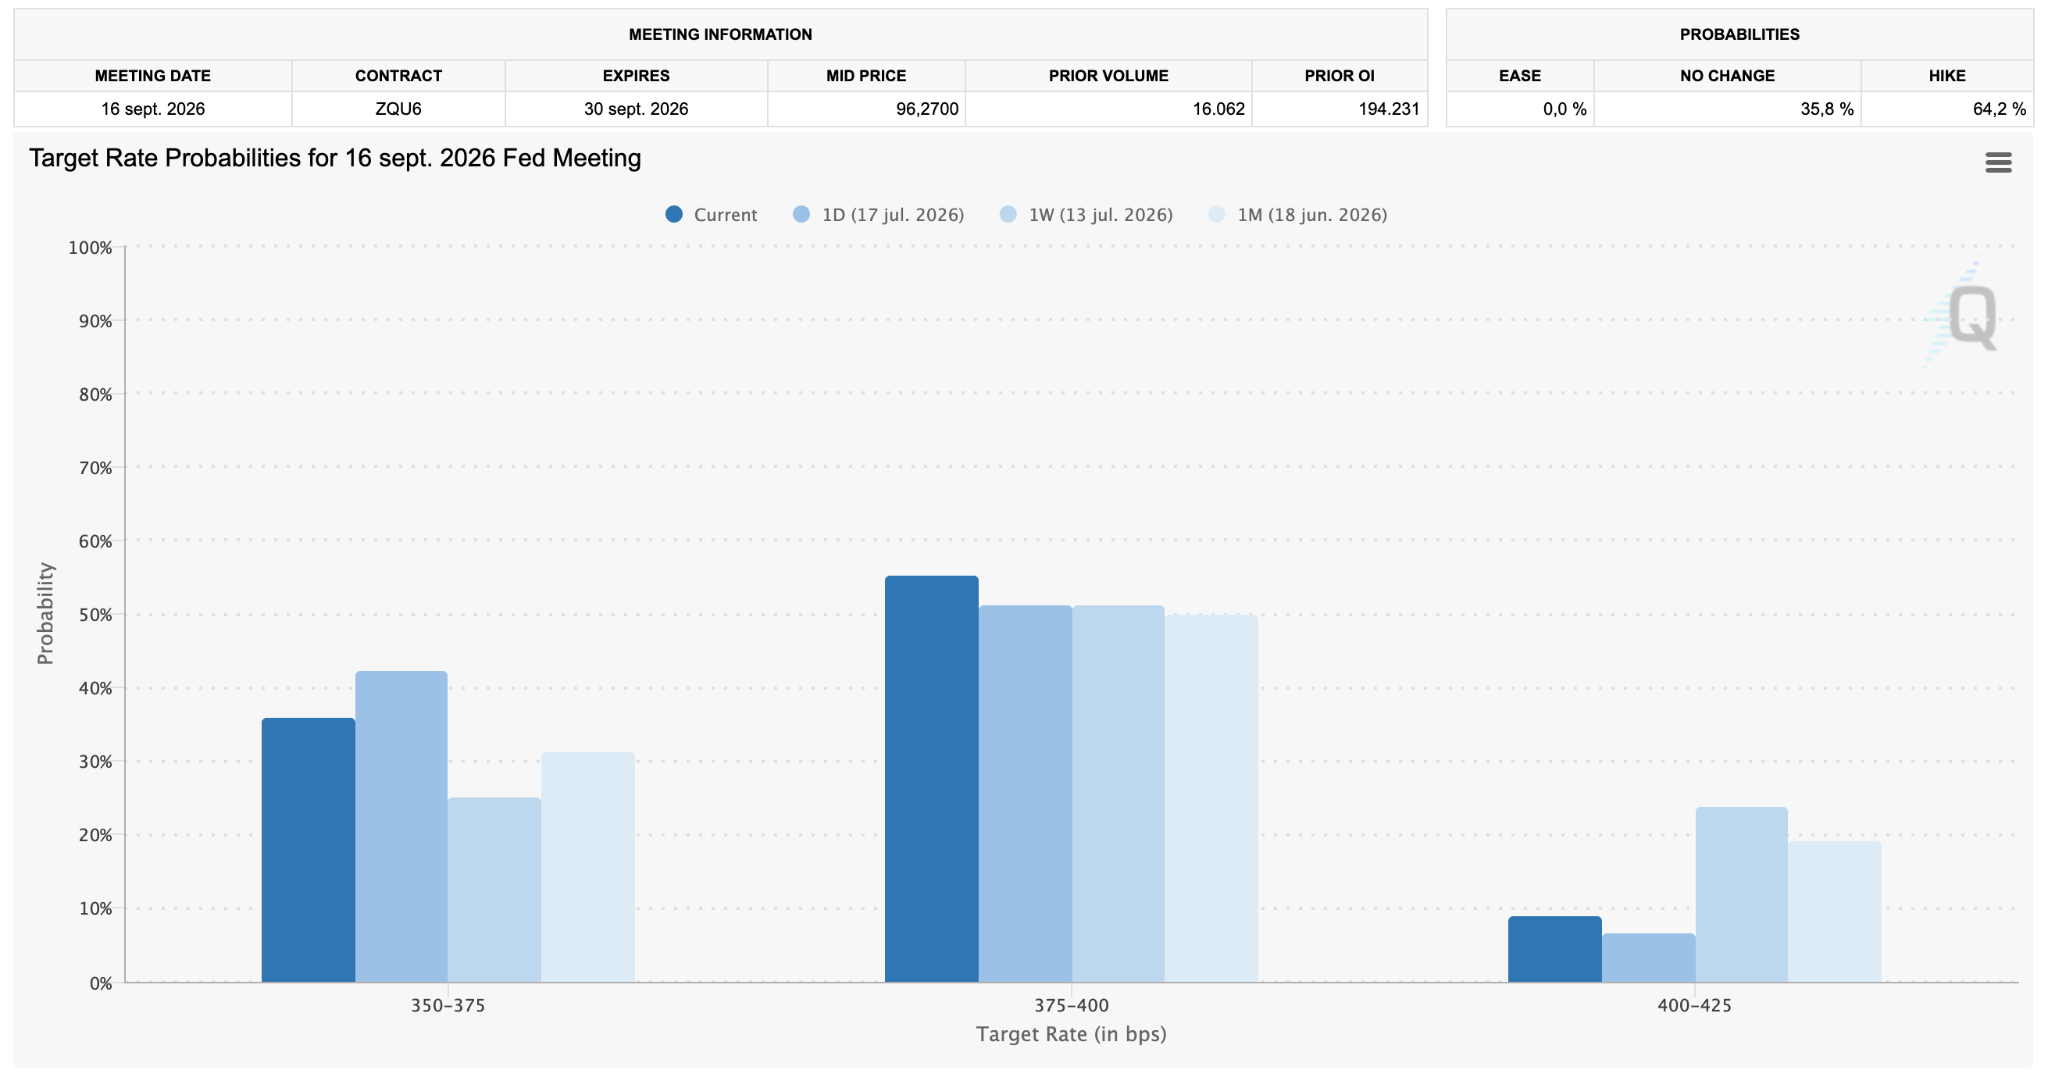Click the Current bar for 400–425

tap(1555, 949)
